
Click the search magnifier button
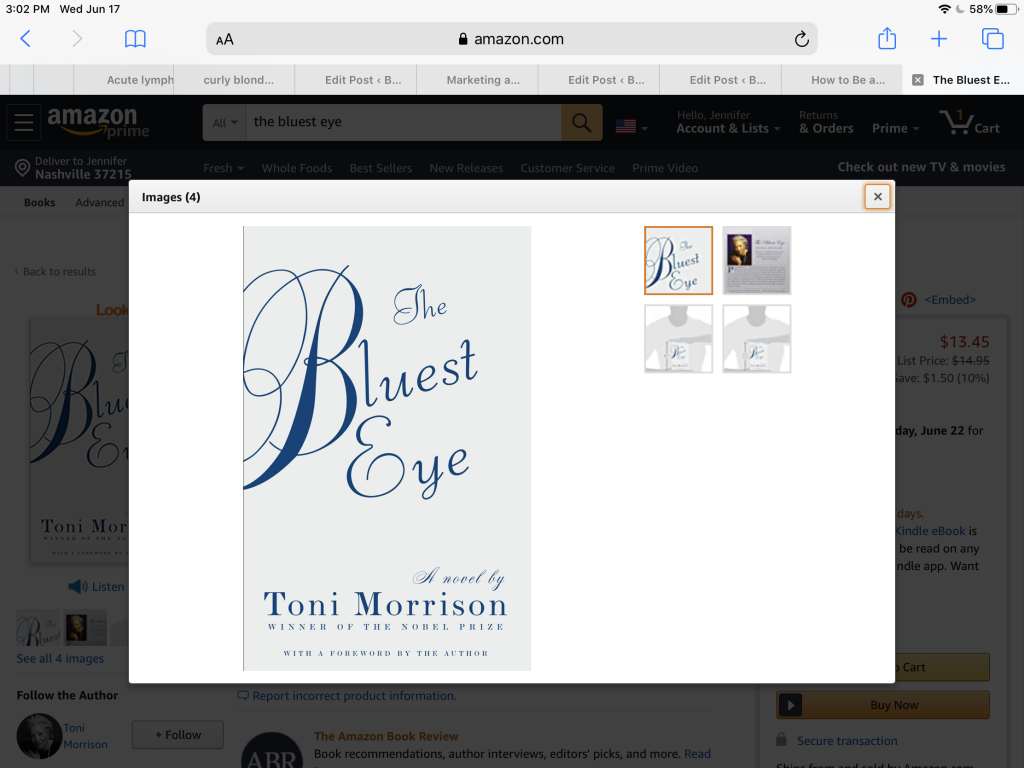pos(581,122)
